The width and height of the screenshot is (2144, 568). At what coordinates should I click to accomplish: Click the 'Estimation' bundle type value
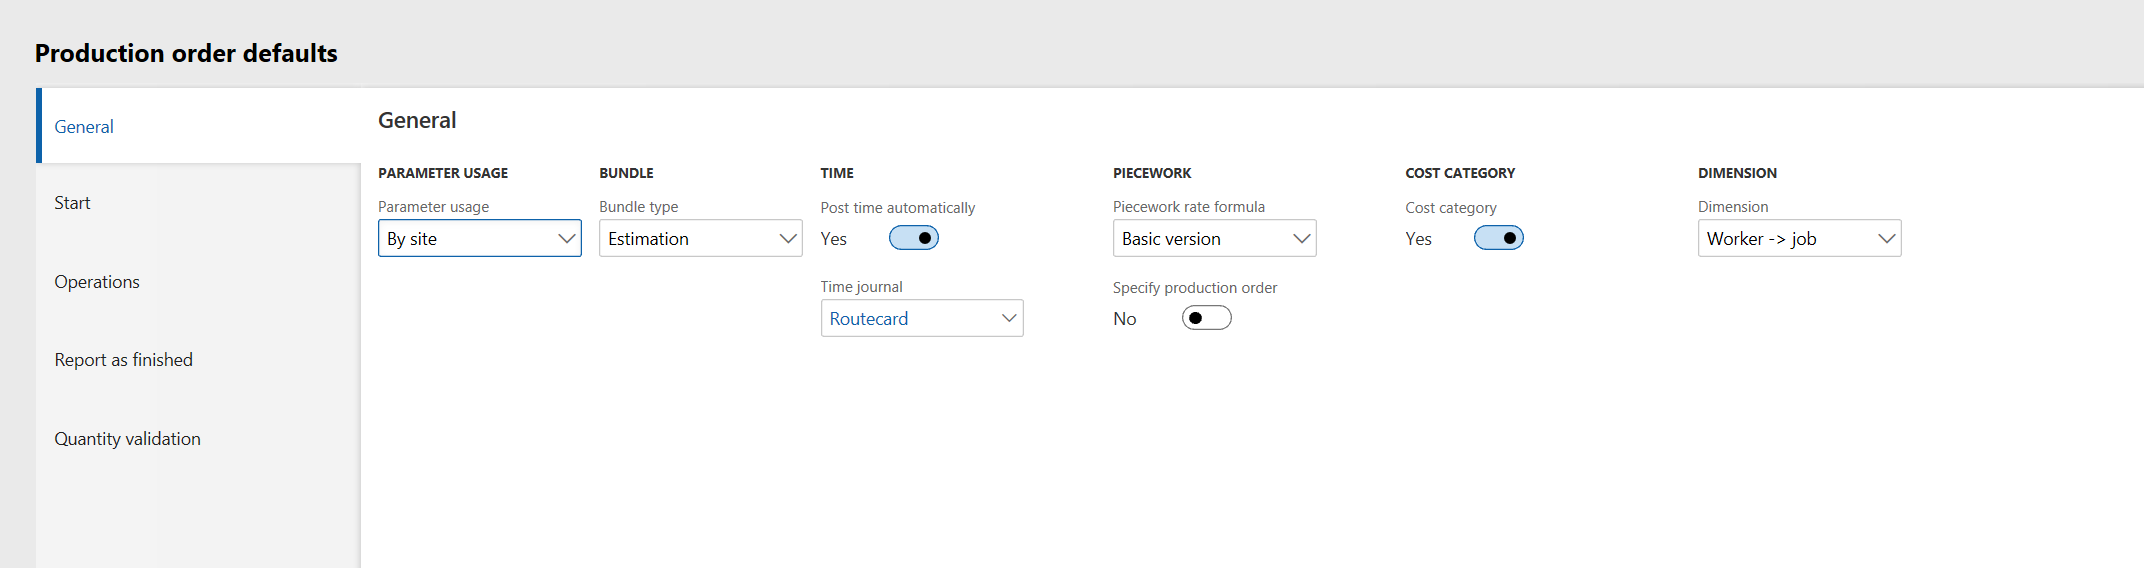[x=648, y=239]
